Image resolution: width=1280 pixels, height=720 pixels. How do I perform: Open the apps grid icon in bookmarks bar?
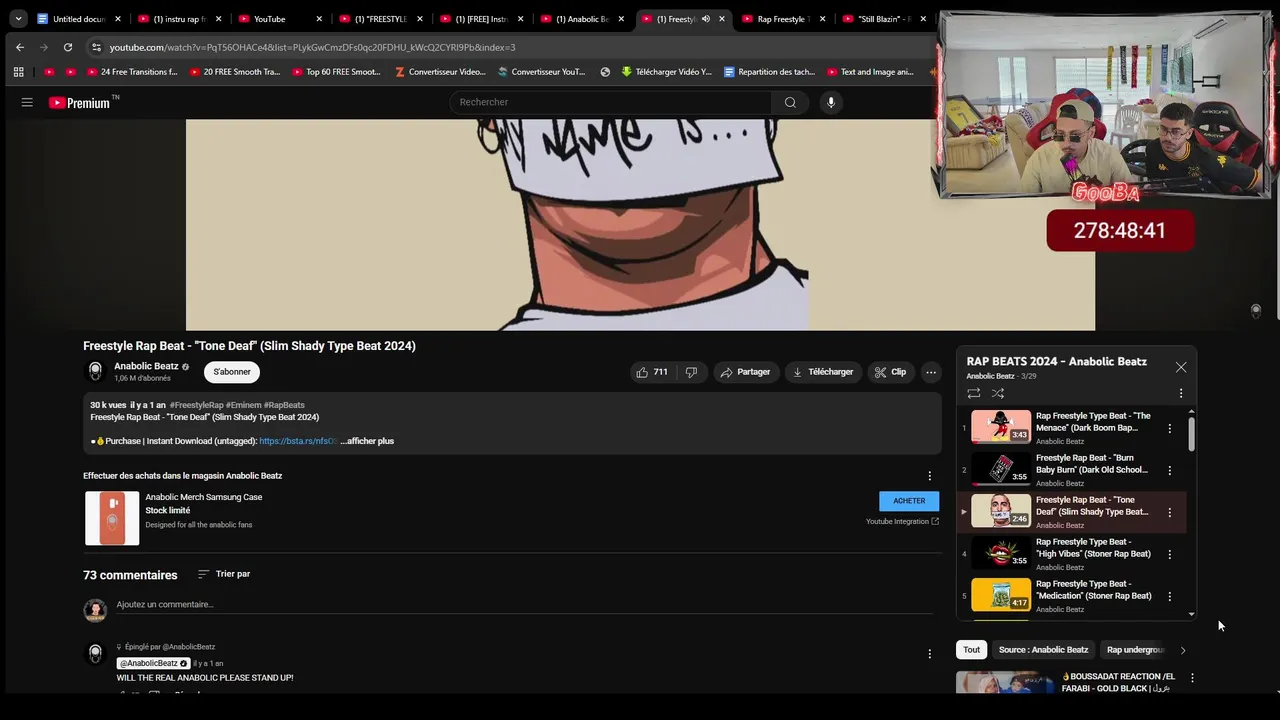(x=18, y=72)
